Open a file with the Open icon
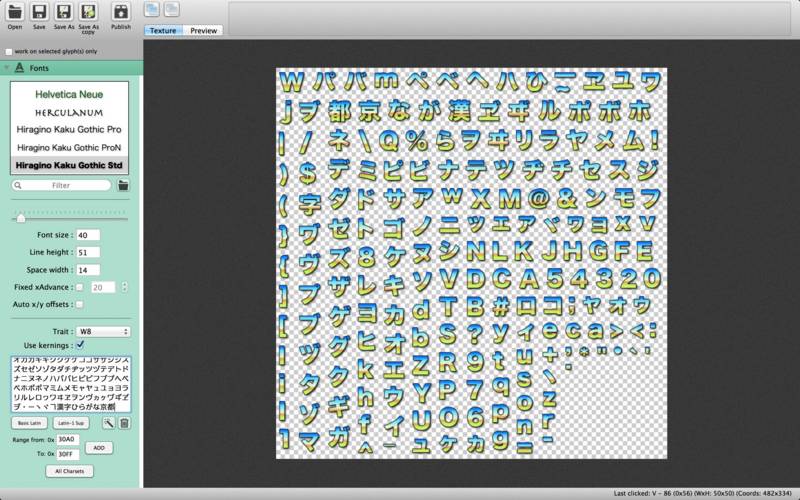The width and height of the screenshot is (800, 500). 15,12
